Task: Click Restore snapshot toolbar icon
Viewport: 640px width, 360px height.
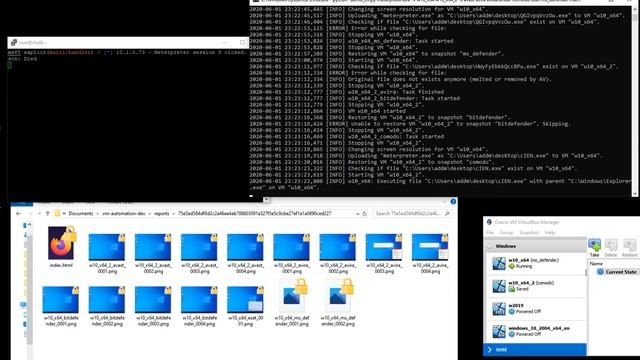Action: (629, 247)
